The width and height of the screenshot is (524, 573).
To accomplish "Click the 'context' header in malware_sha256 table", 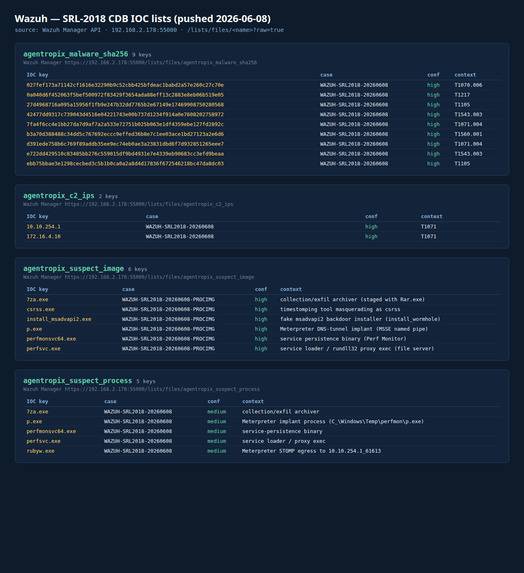I will [465, 75].
